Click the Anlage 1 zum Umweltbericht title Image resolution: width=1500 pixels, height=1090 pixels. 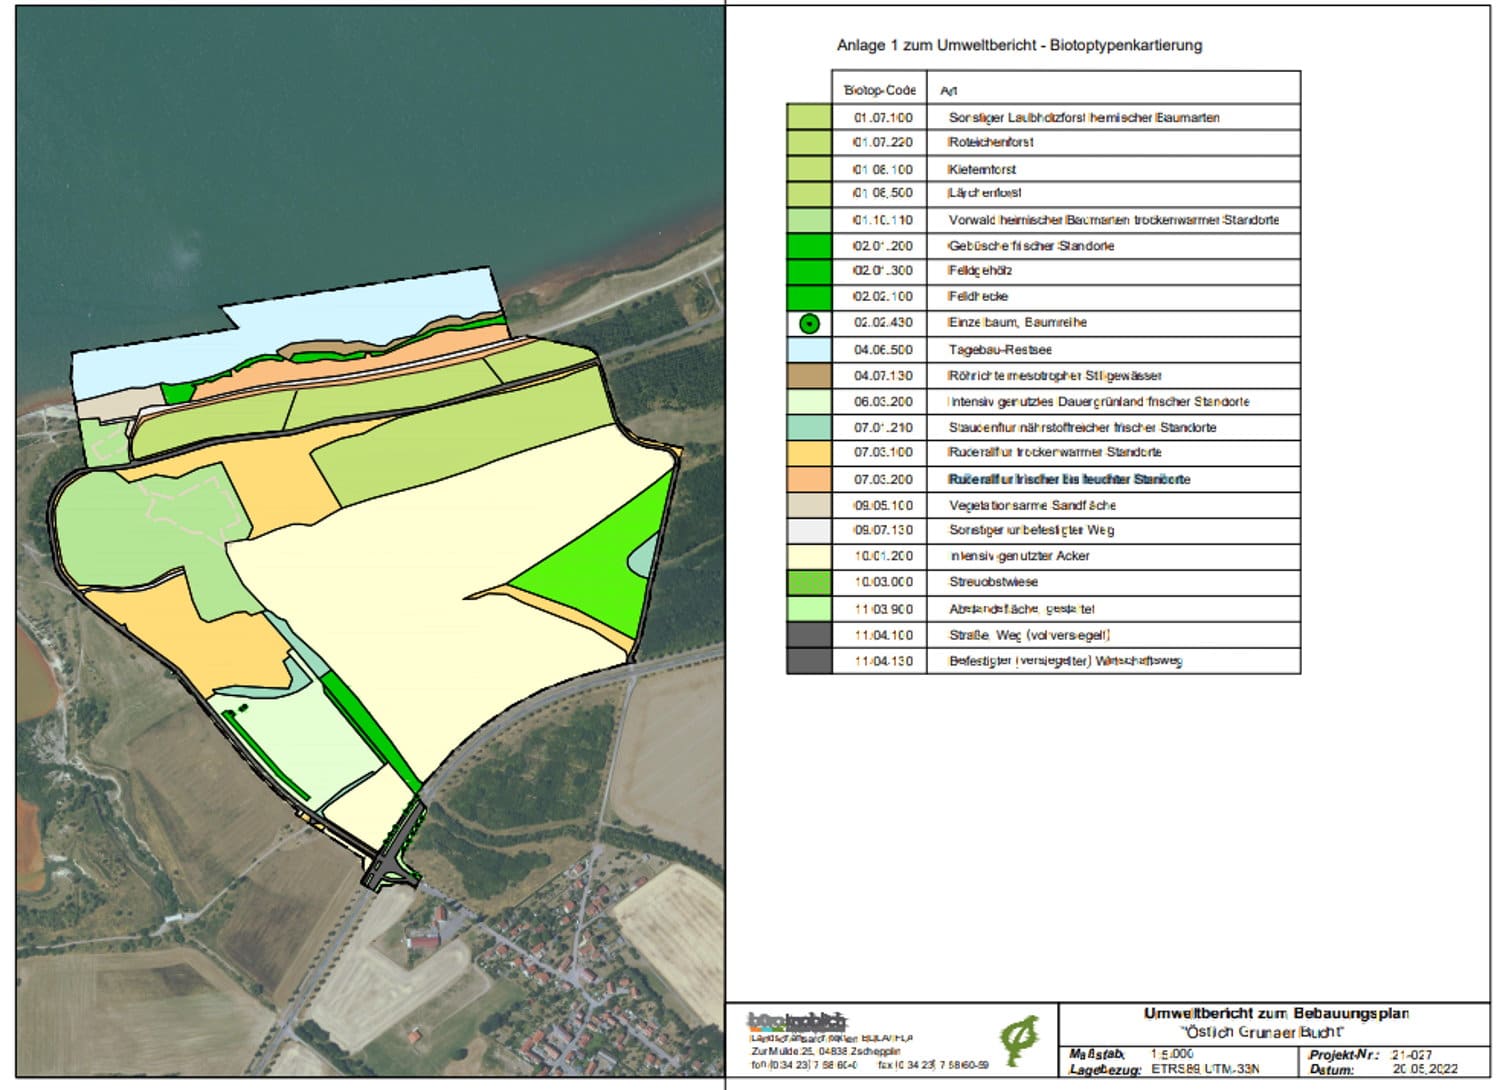1019,45
